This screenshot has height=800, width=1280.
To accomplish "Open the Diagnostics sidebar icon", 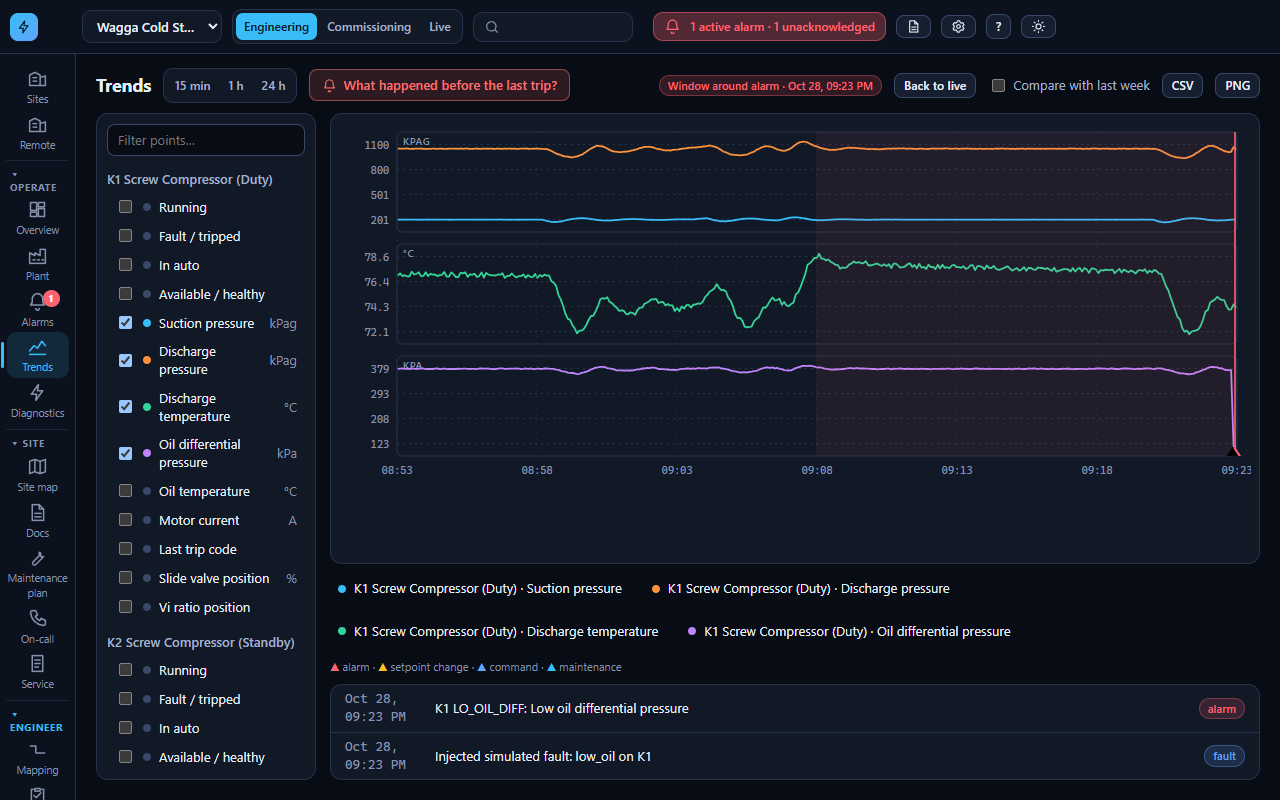I will [37, 401].
